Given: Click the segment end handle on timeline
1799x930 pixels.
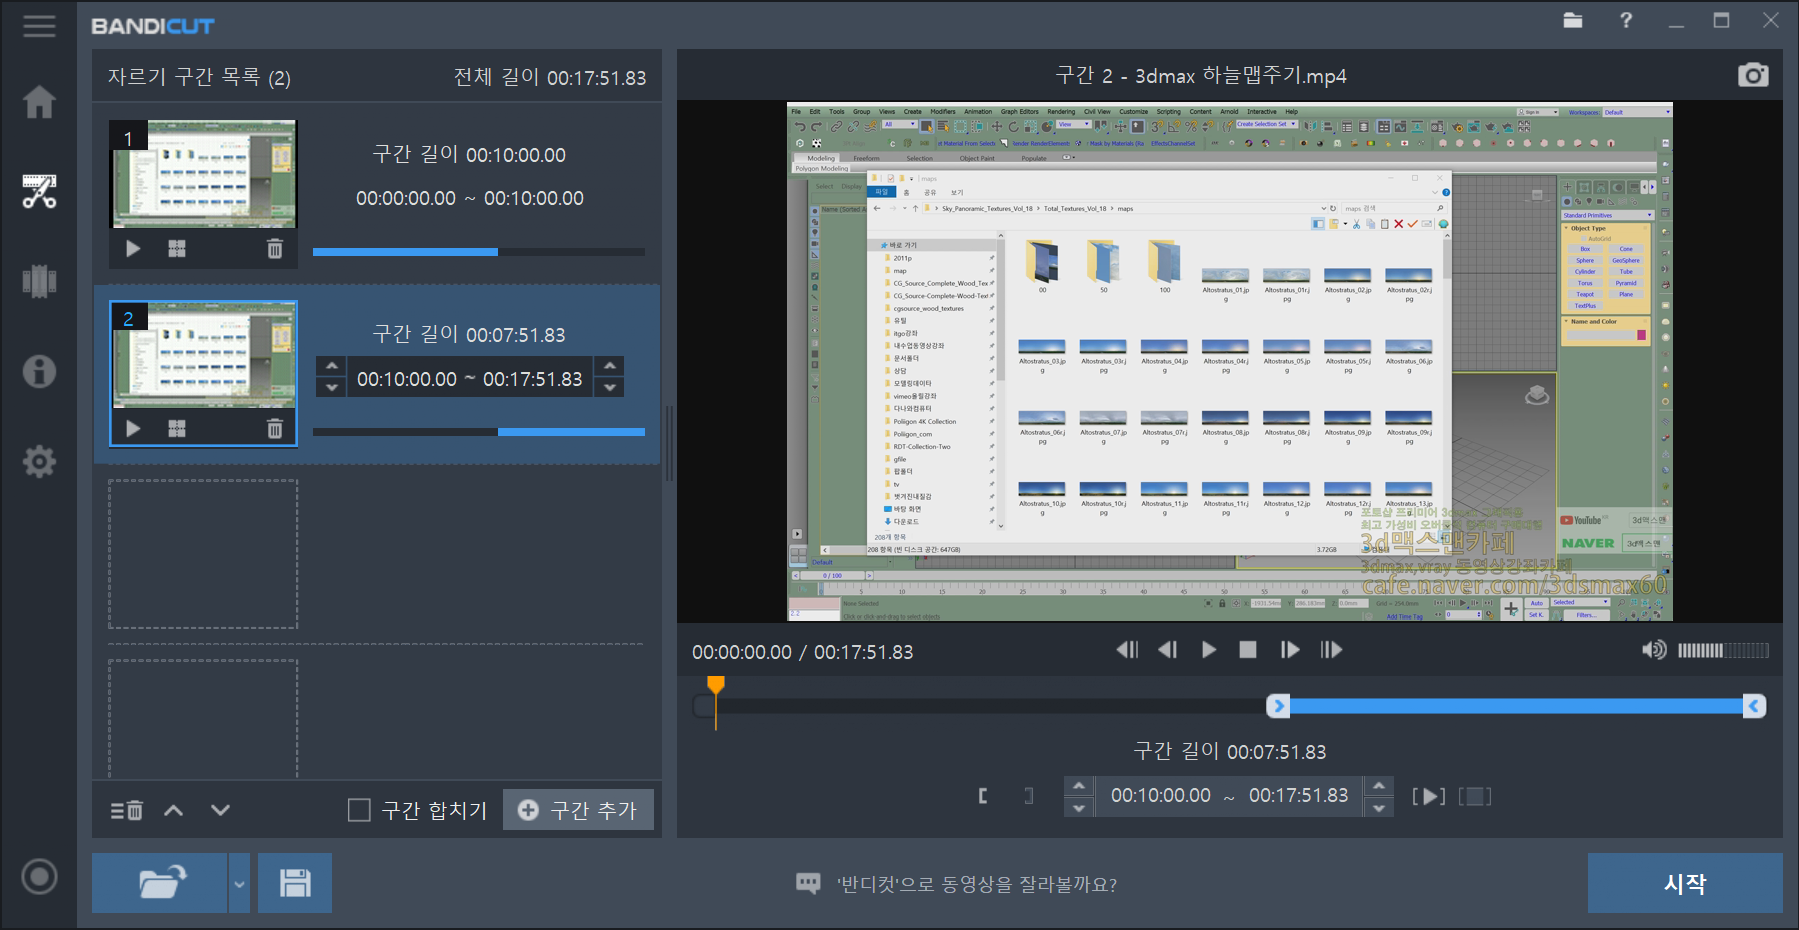Looking at the screenshot, I should 1754,706.
